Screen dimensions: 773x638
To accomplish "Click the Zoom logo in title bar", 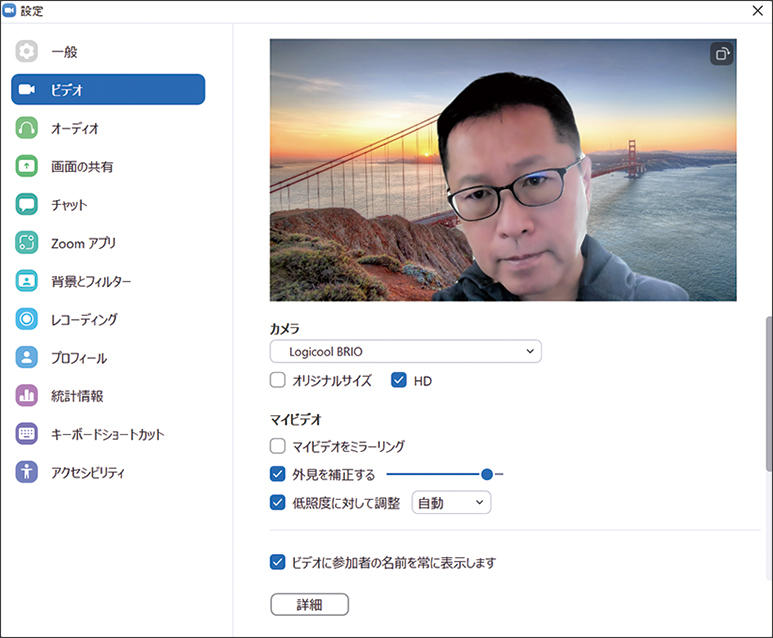I will point(9,10).
